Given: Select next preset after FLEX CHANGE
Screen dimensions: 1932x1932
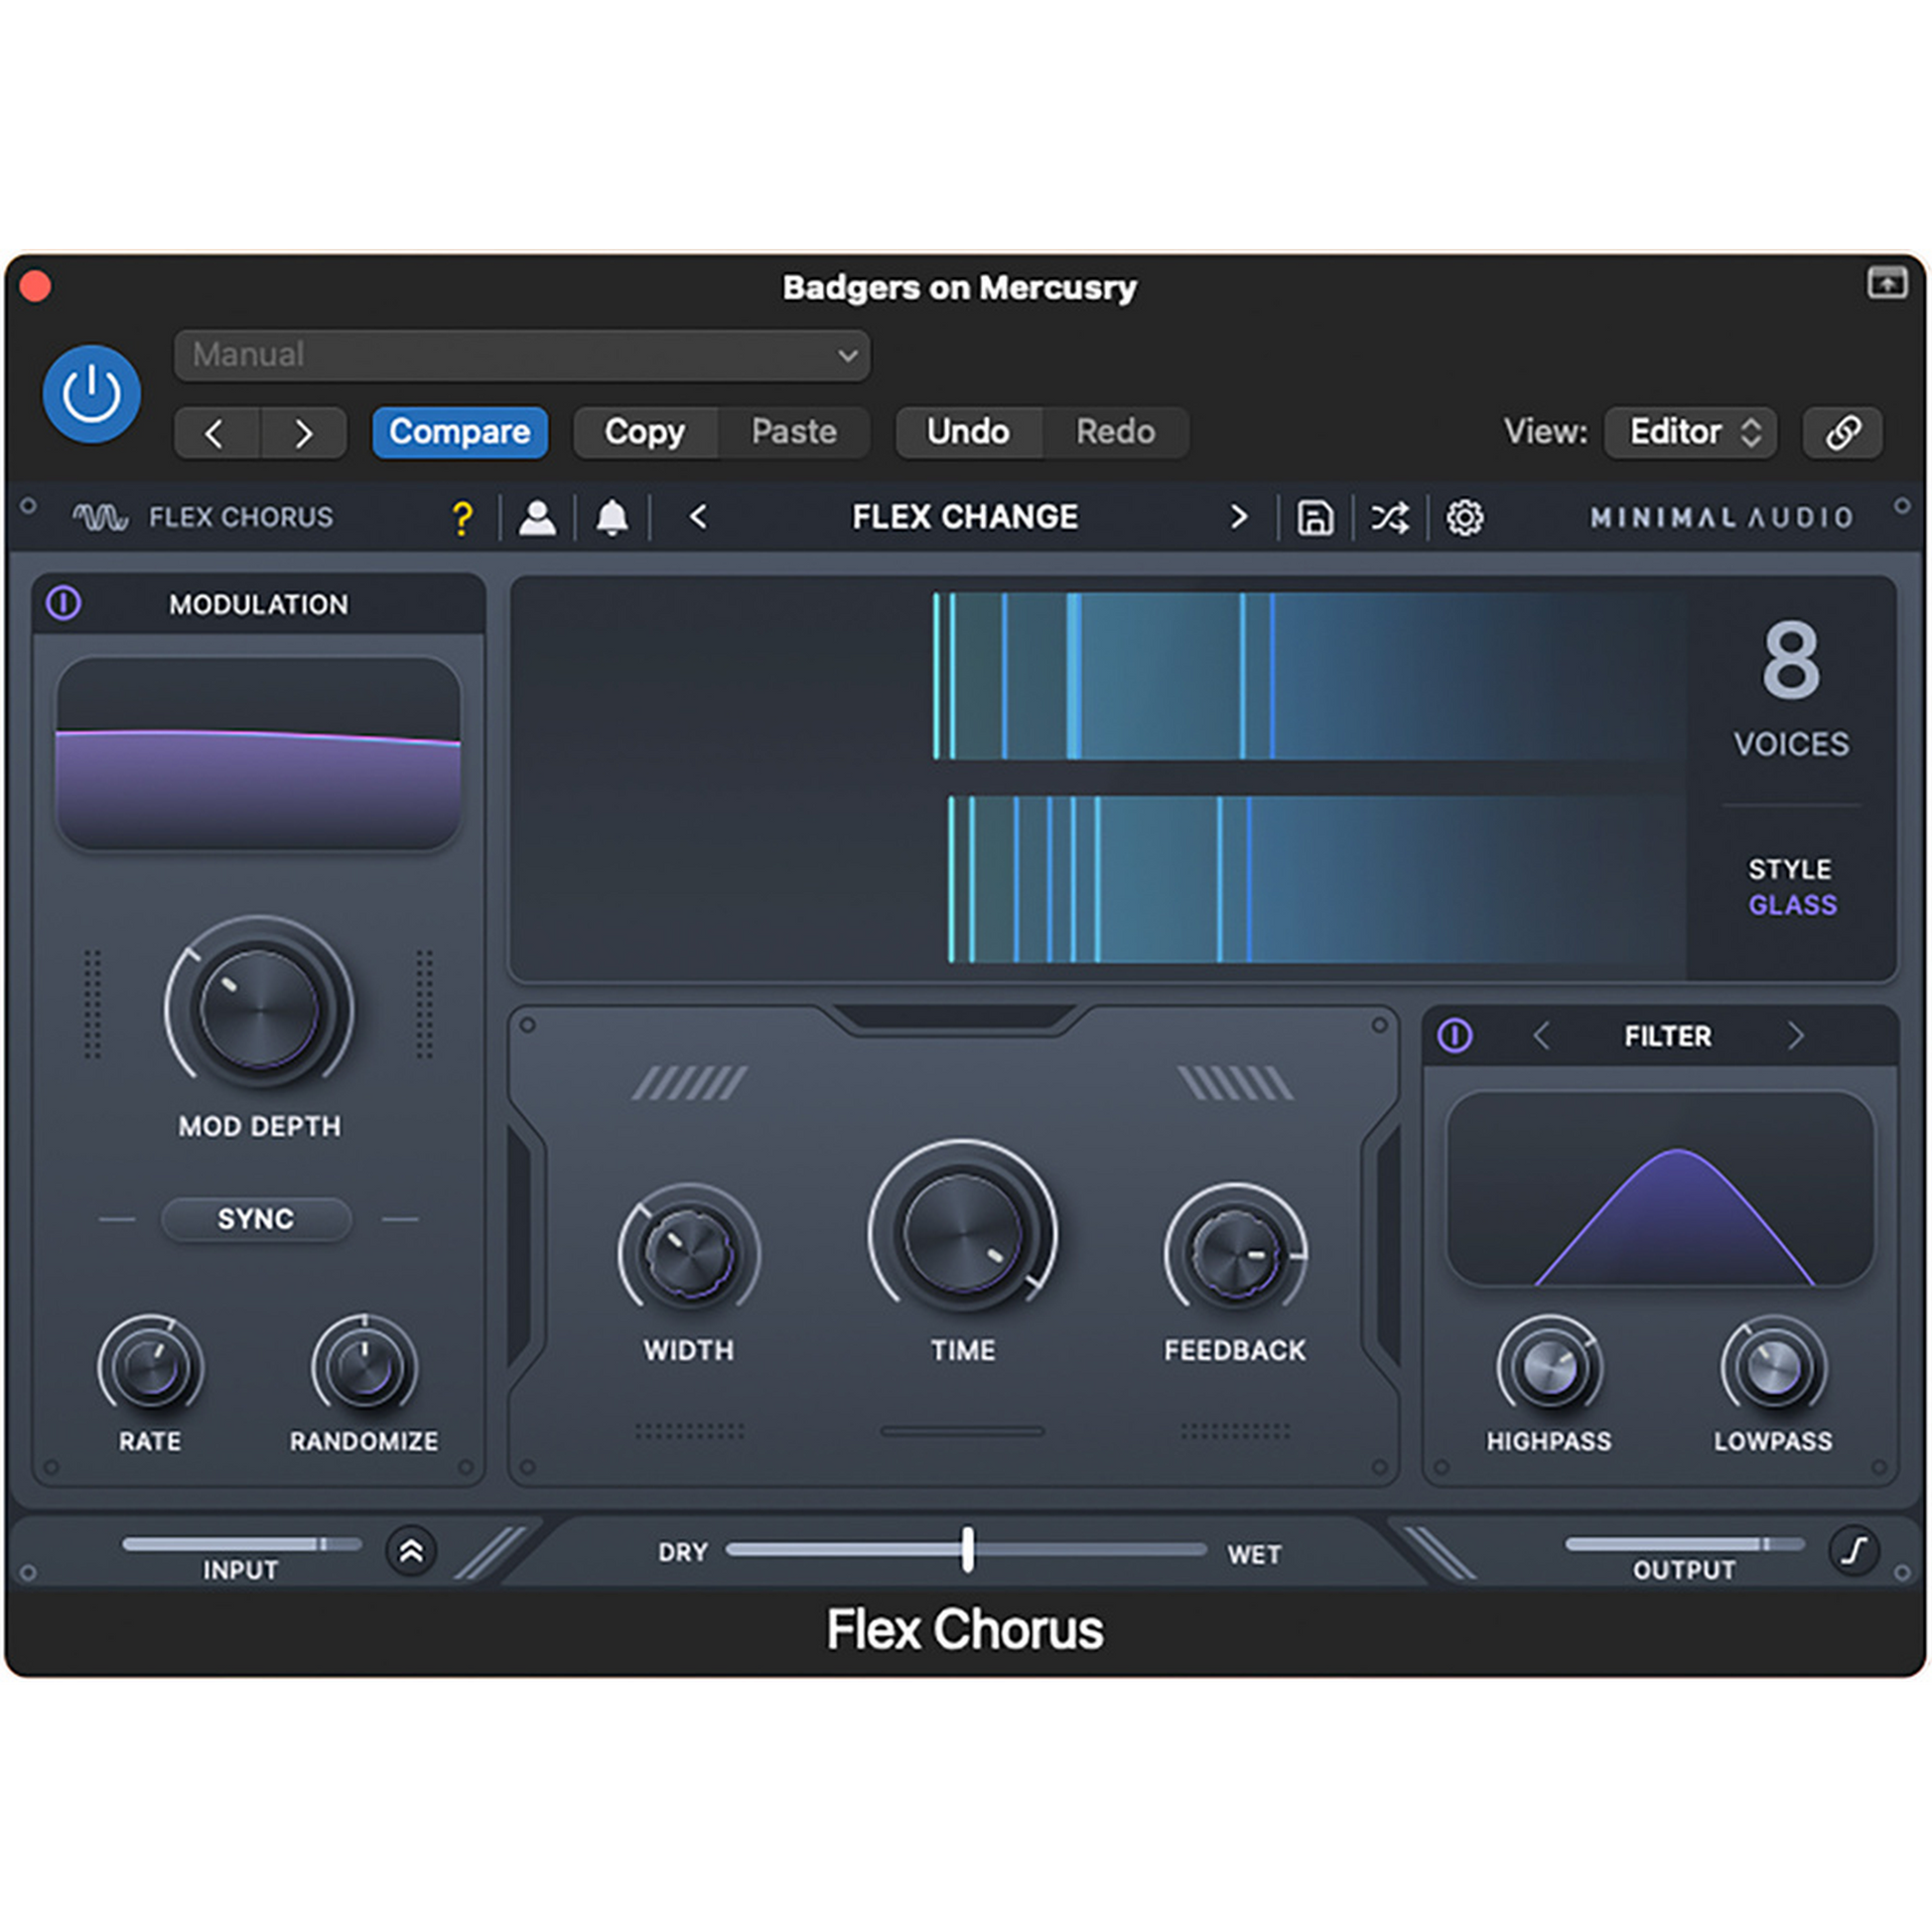Looking at the screenshot, I should (1238, 517).
